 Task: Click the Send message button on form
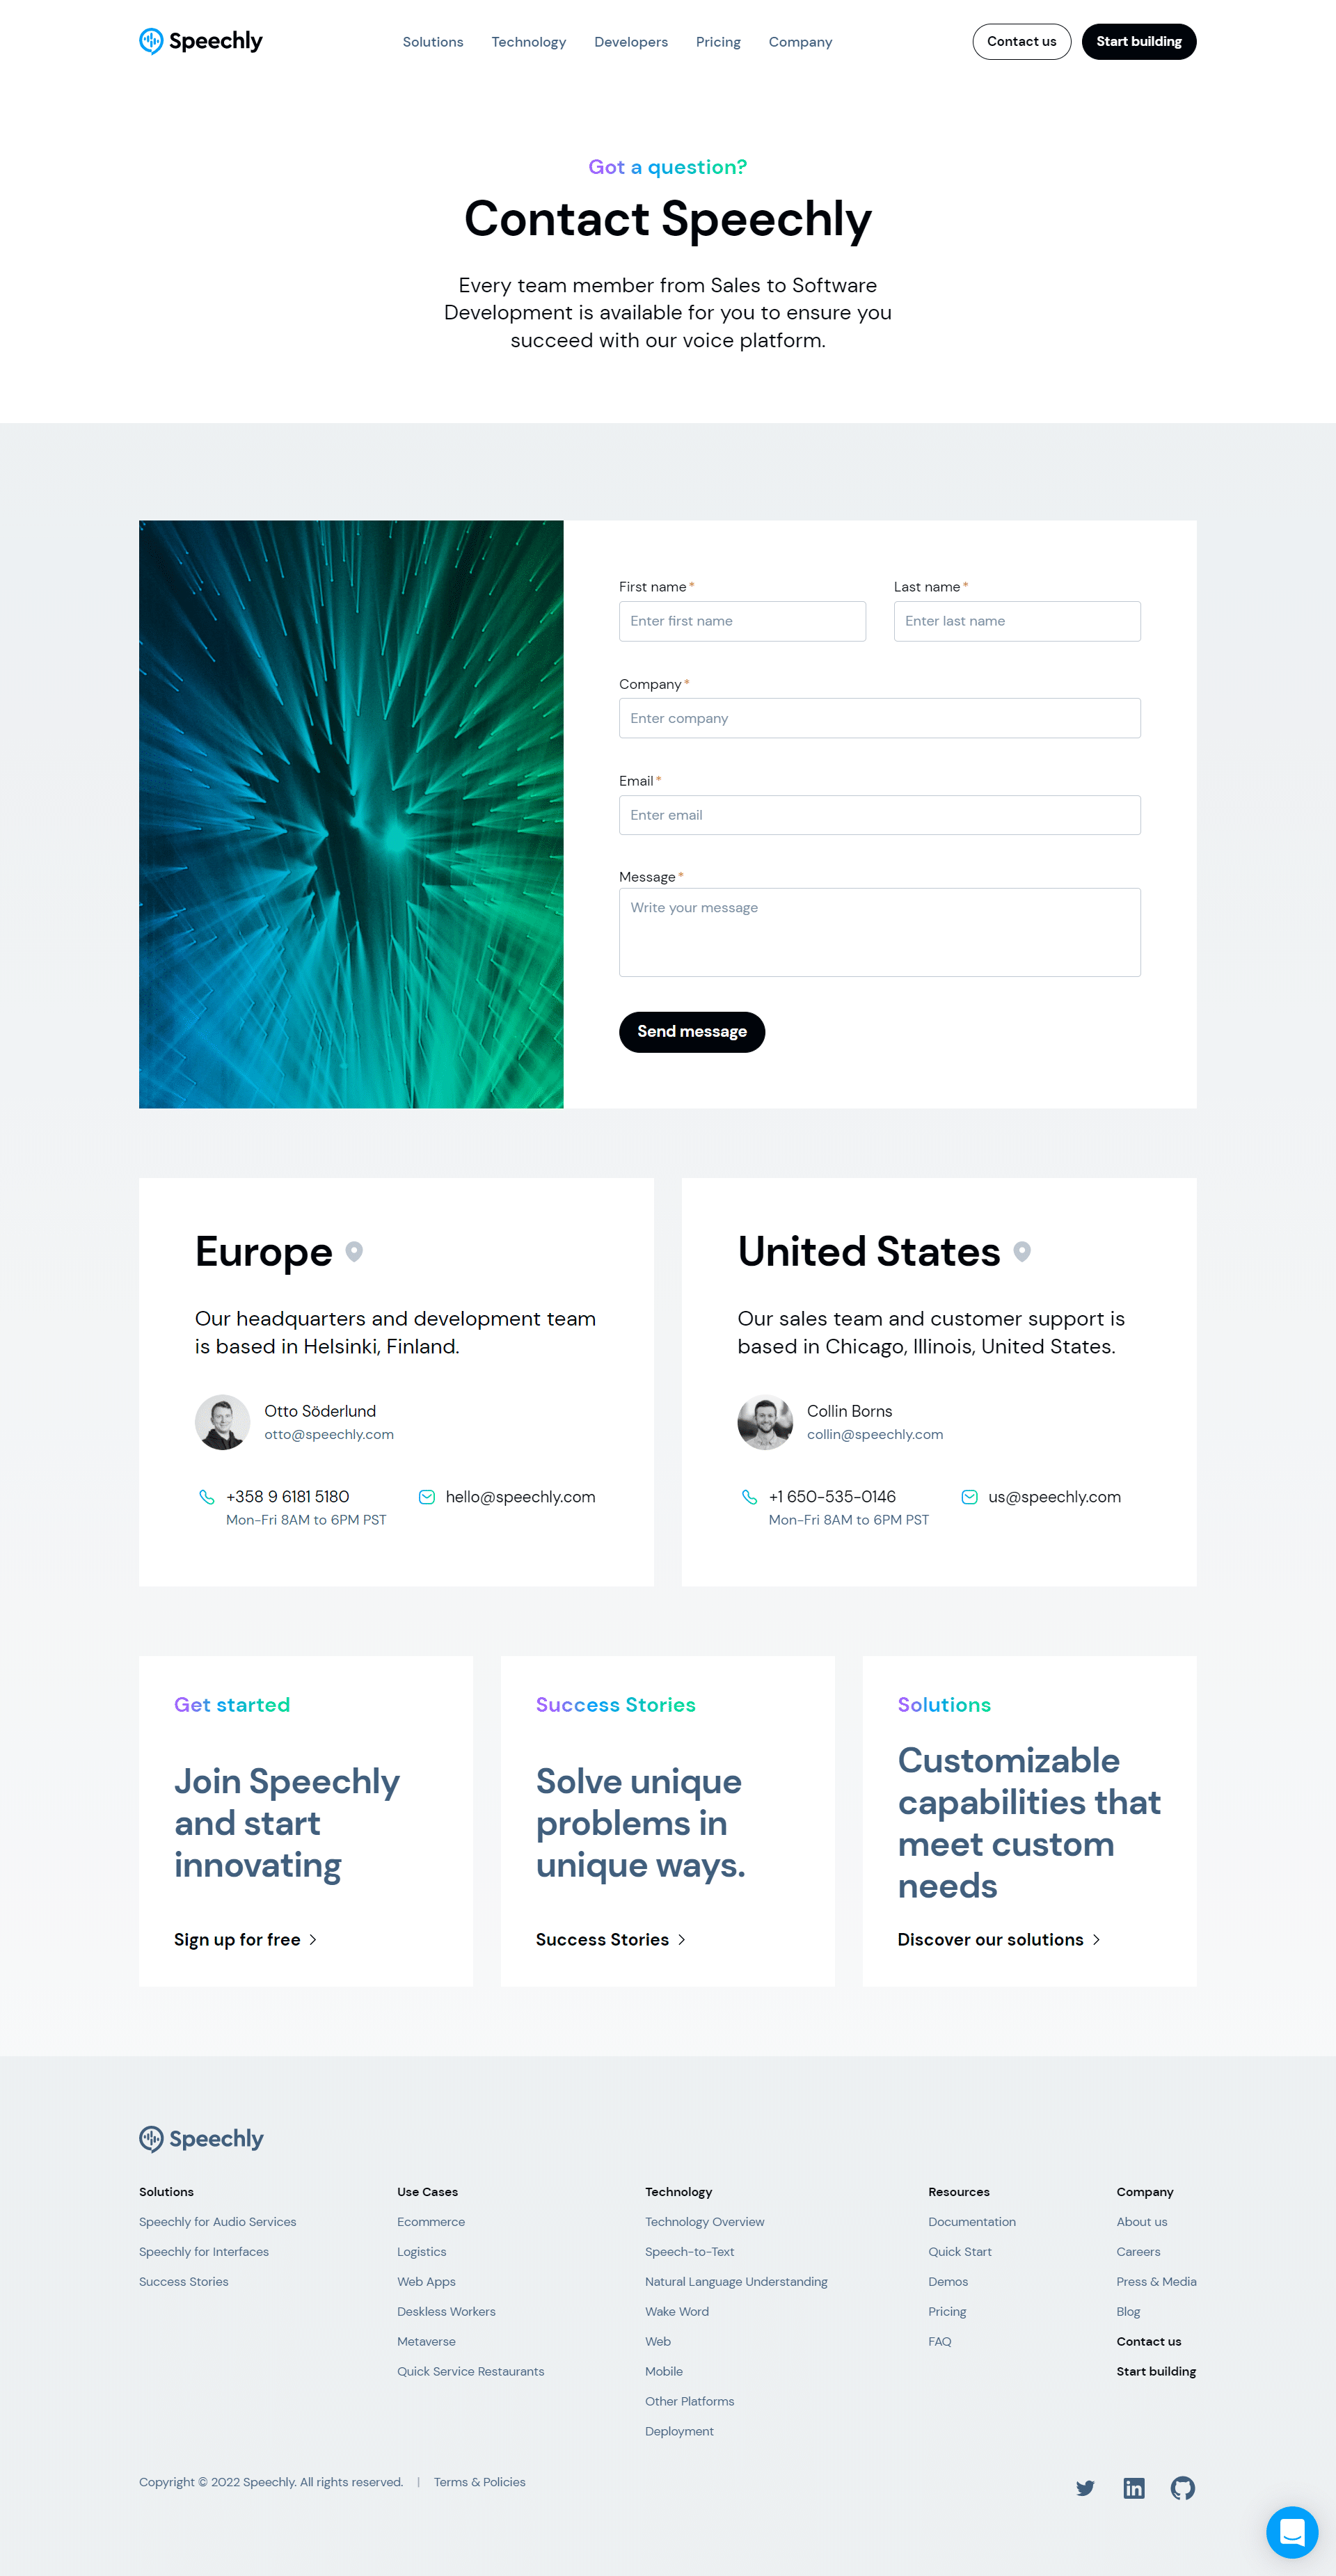(692, 1031)
